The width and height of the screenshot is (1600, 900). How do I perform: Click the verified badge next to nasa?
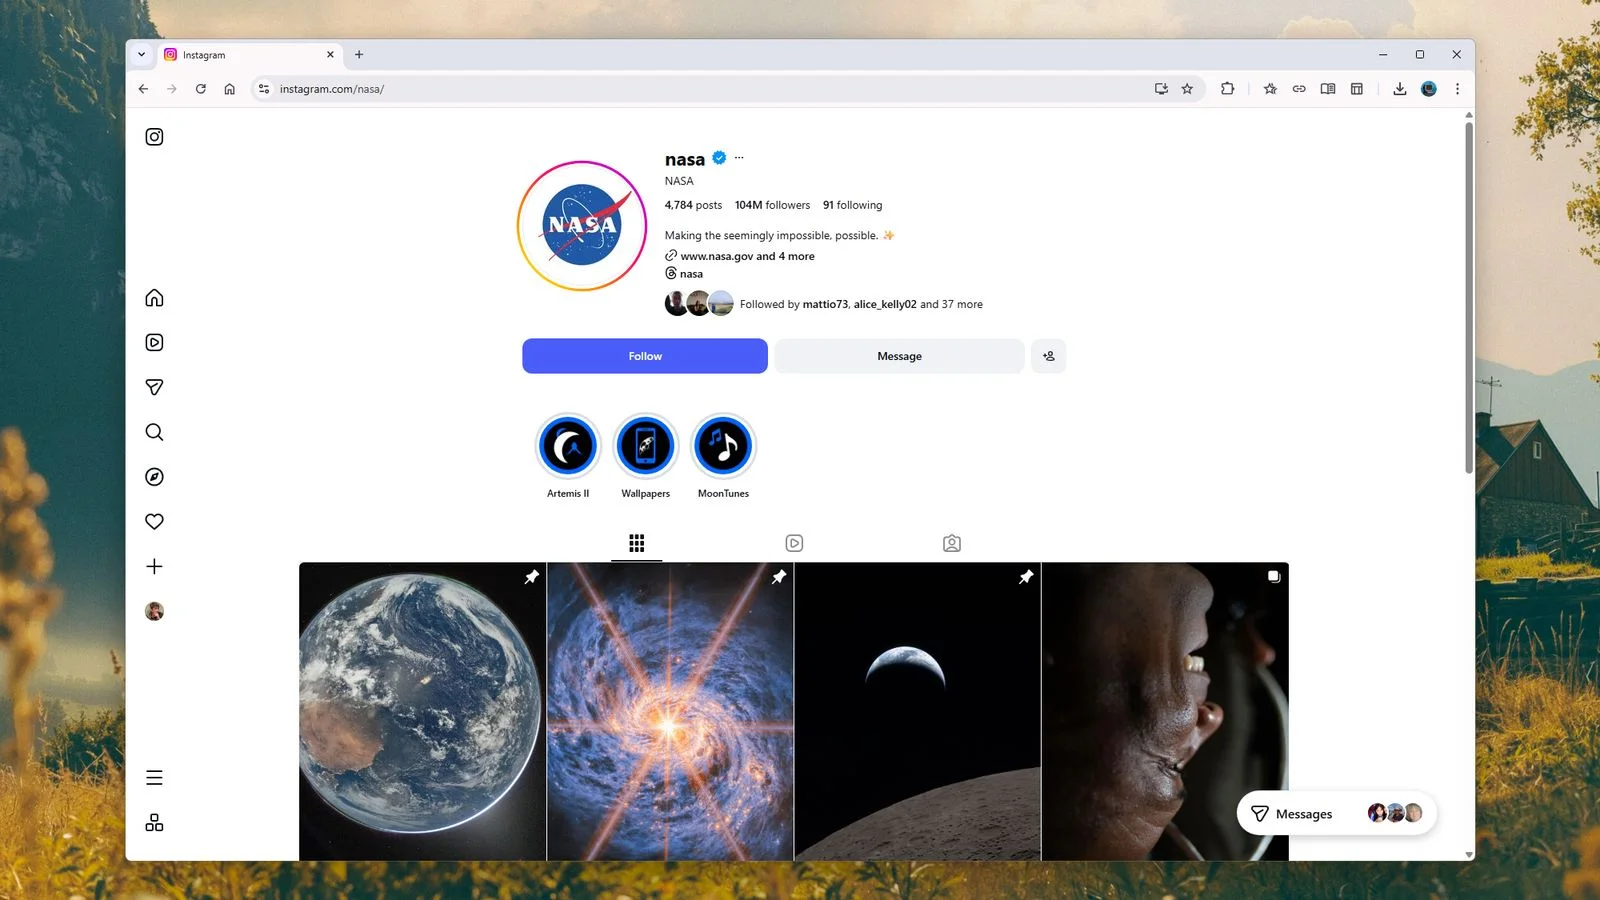pyautogui.click(x=719, y=158)
